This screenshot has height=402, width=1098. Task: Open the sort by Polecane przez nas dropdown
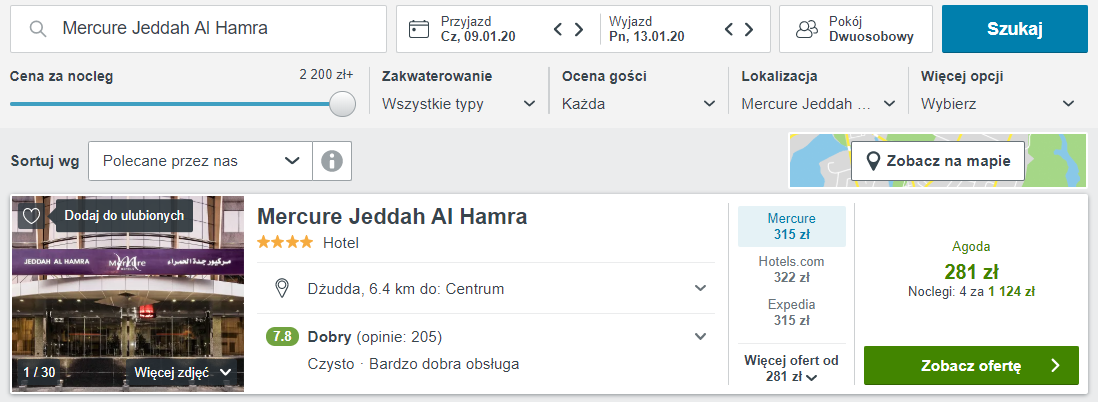click(200, 161)
